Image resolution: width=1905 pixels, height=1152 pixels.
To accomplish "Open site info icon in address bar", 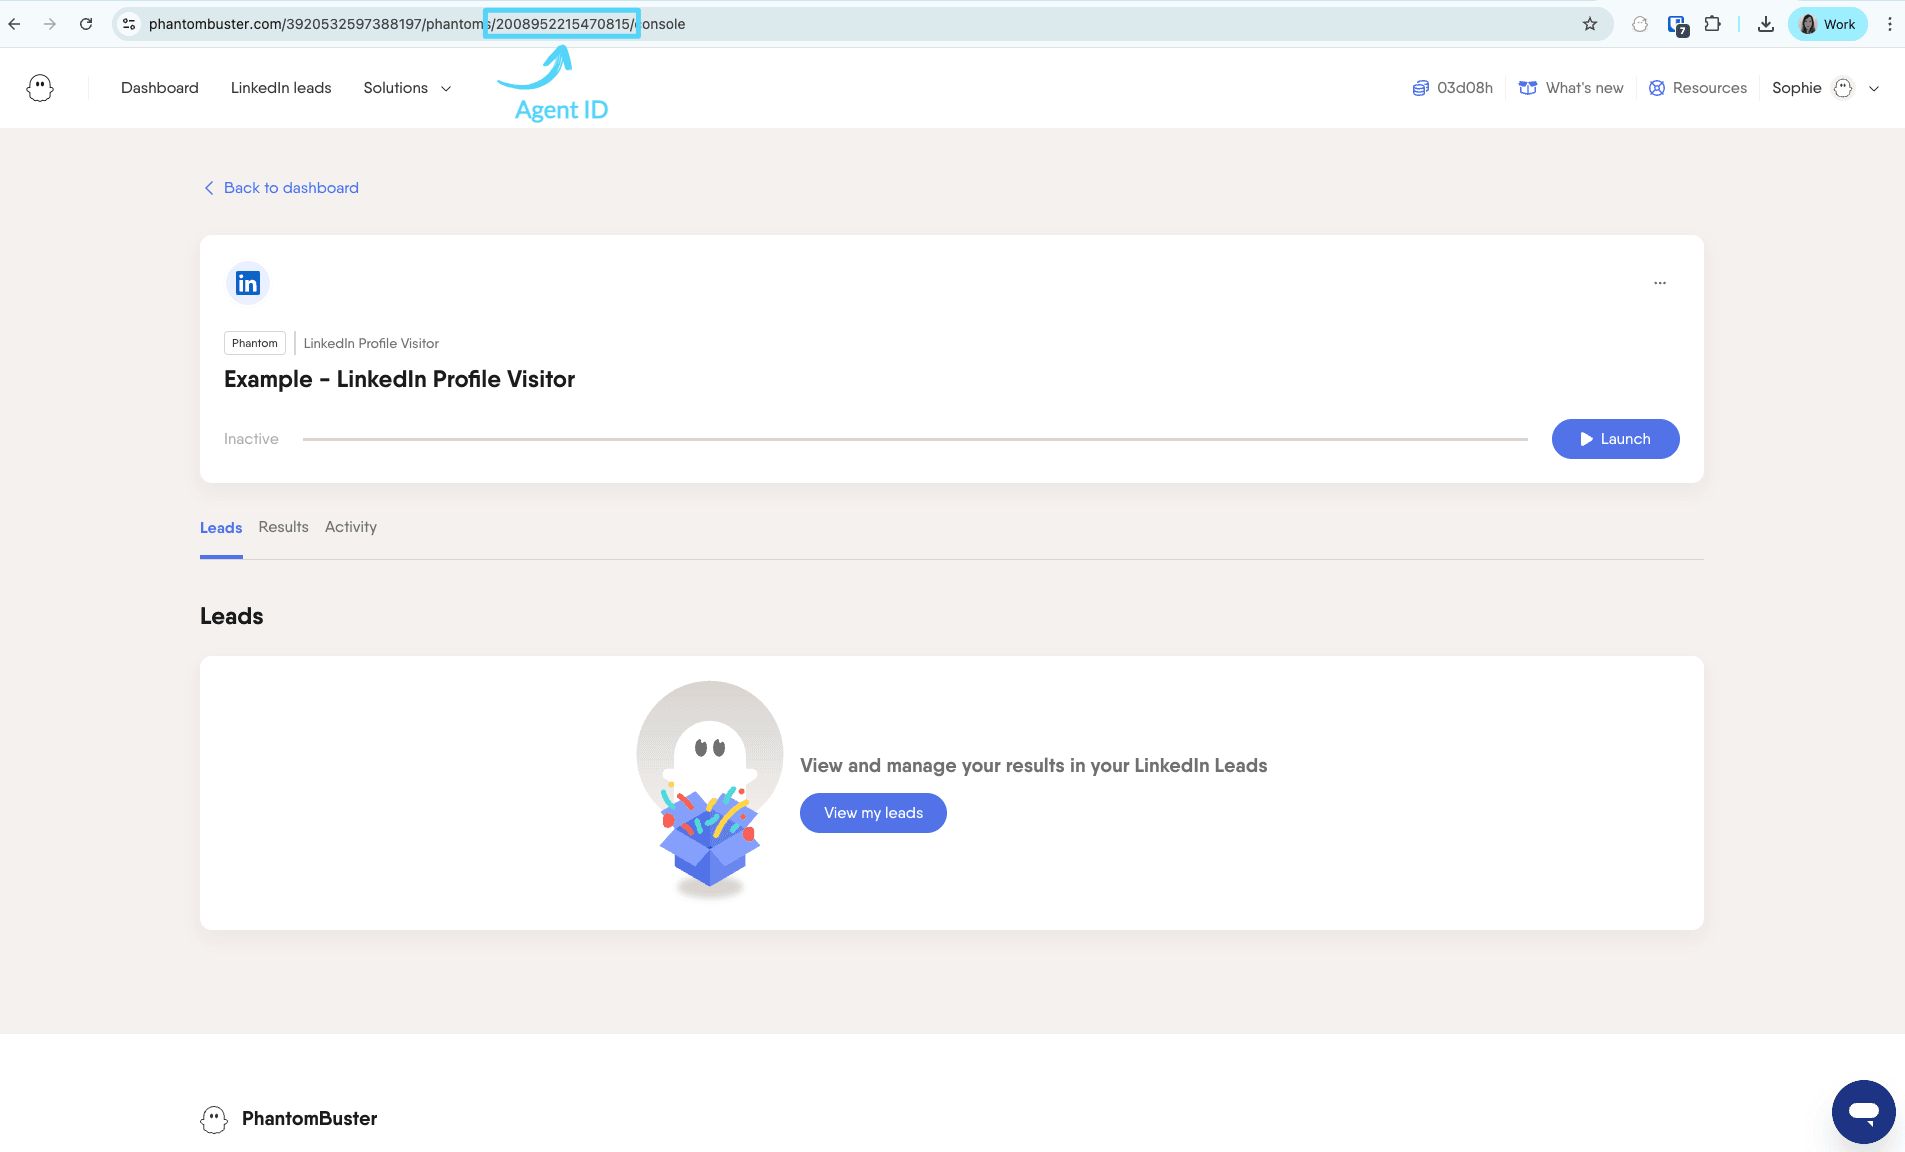I will pyautogui.click(x=129, y=24).
